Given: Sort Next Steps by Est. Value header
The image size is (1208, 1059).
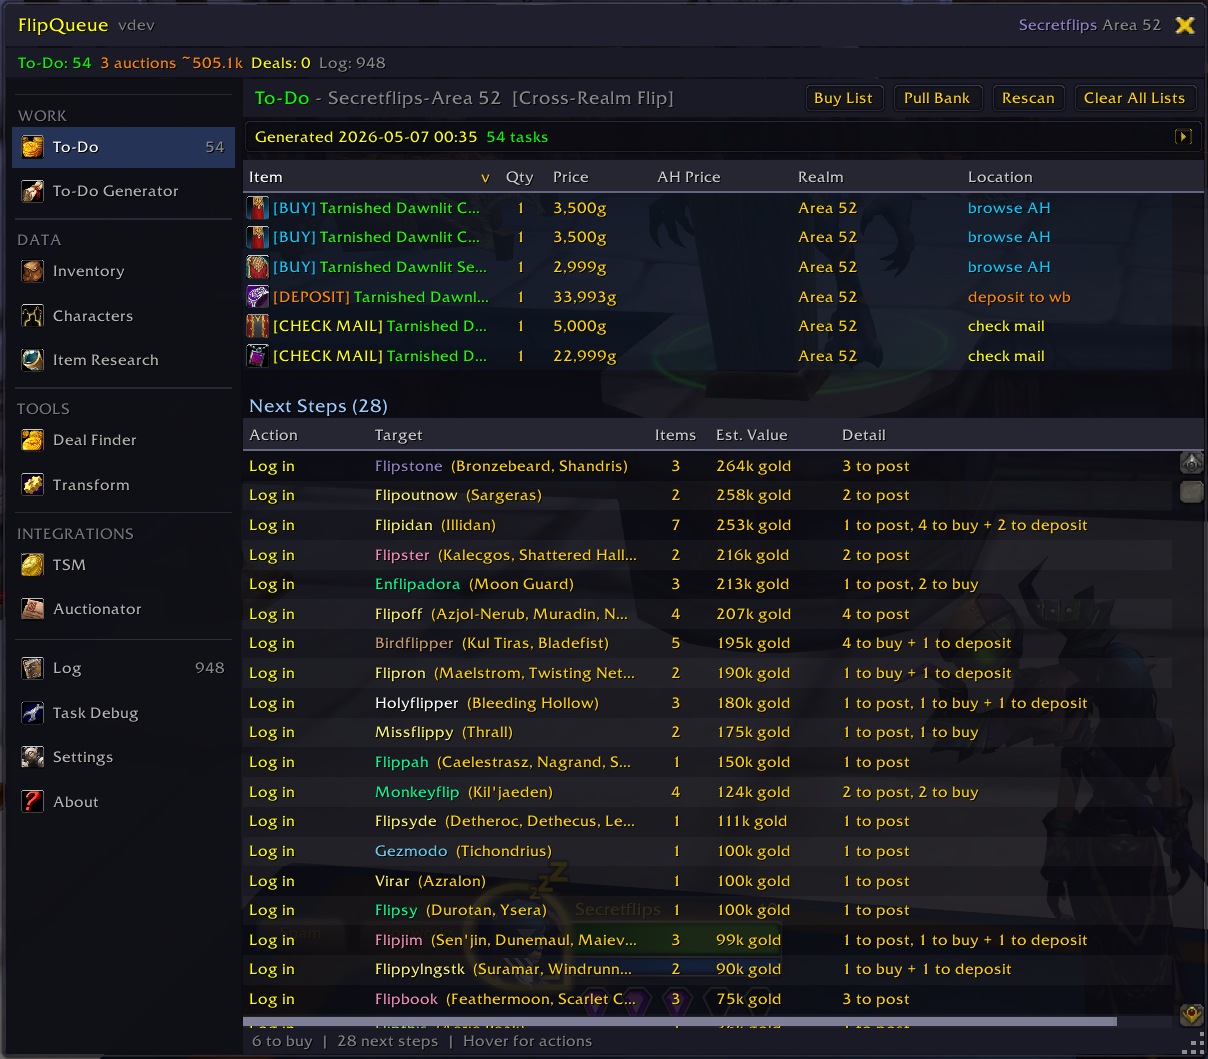Looking at the screenshot, I should (x=752, y=435).
